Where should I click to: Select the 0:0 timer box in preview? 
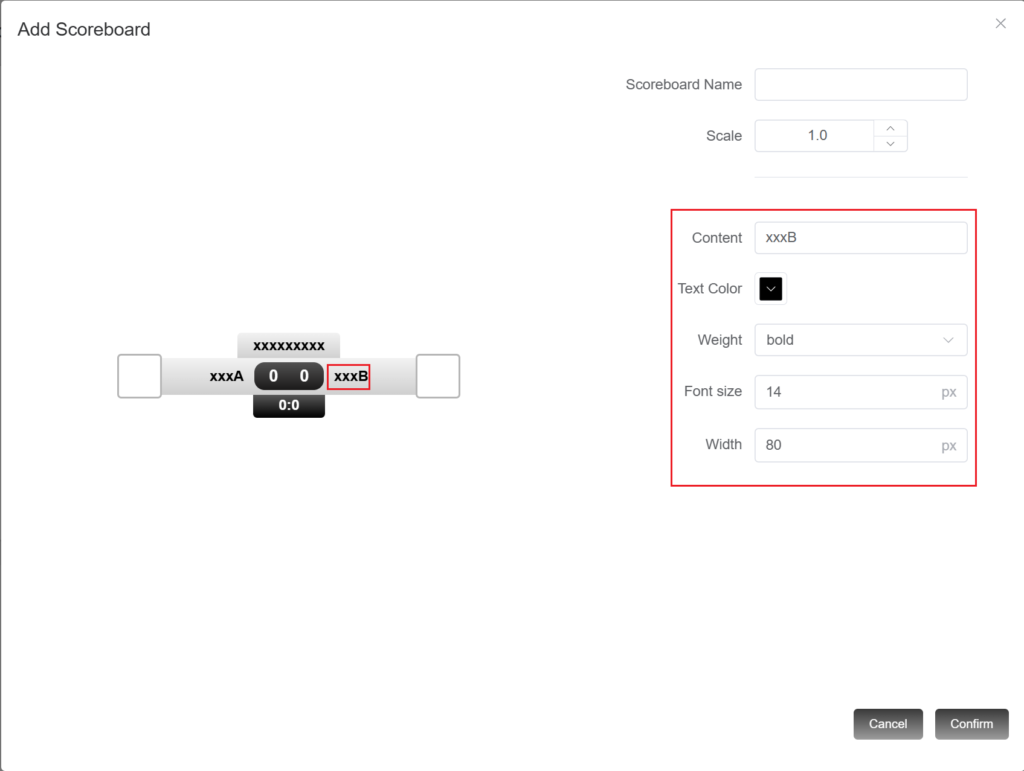289,406
